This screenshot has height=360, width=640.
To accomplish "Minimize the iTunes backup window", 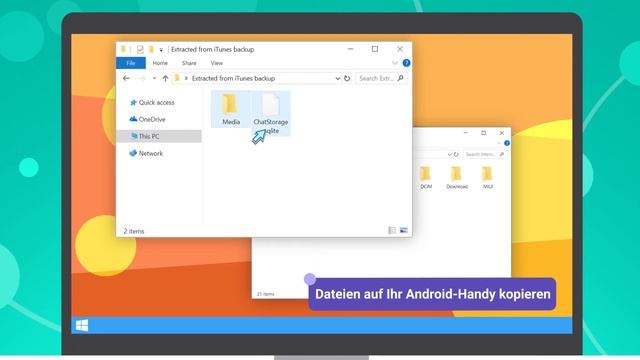I will pyautogui.click(x=350, y=49).
